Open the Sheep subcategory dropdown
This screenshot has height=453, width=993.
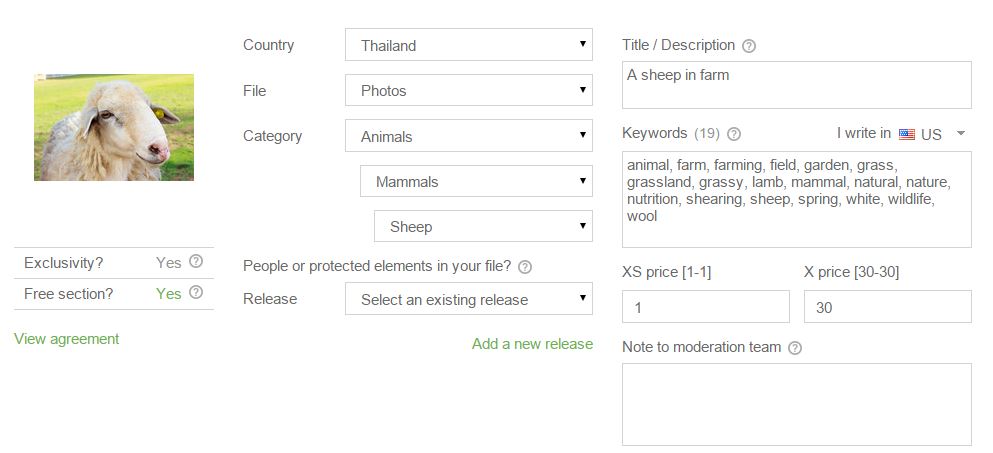(x=483, y=227)
